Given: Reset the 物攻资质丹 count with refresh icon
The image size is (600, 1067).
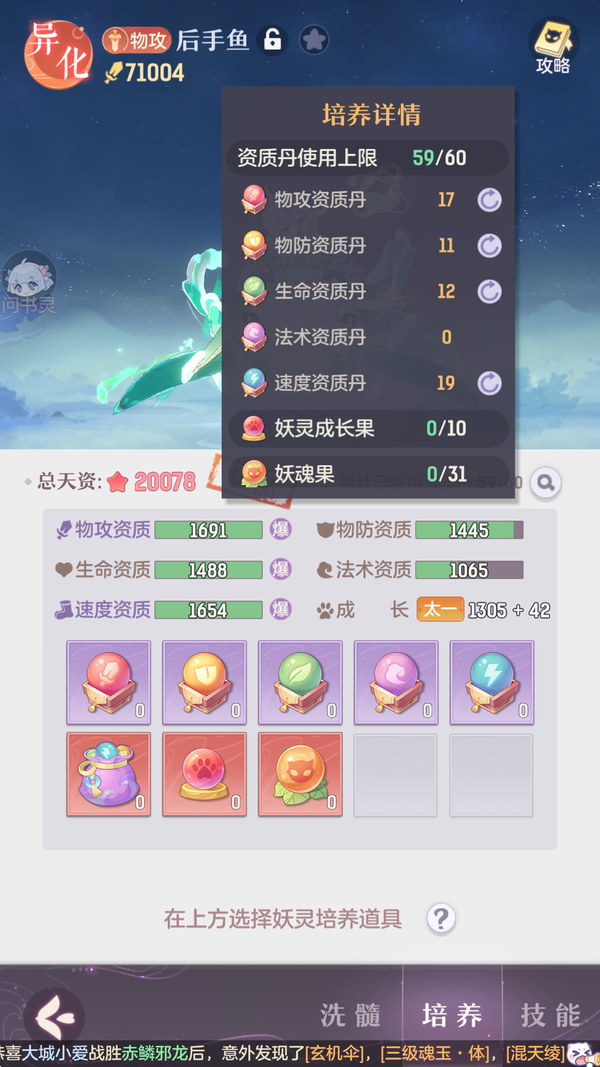Looking at the screenshot, I should (488, 200).
